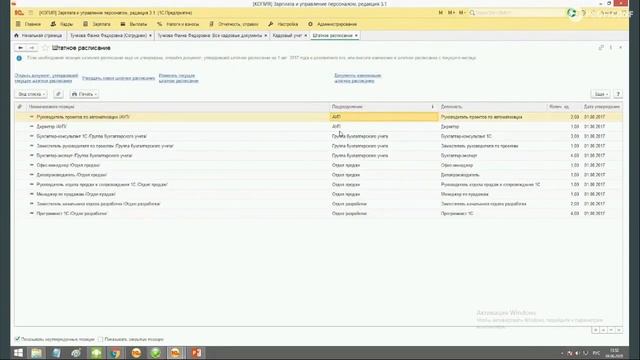This screenshot has width=640, height=360.
Task: Click into the top search field
Action: click(519, 13)
